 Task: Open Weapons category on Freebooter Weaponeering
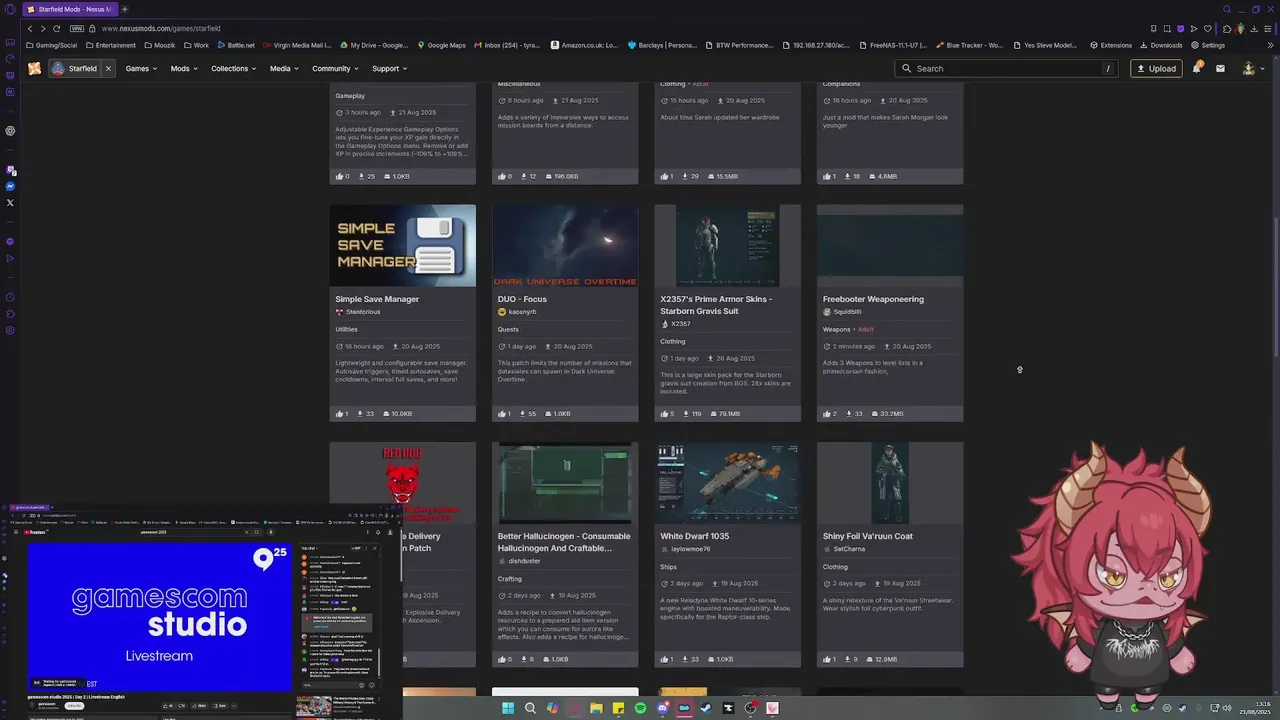[836, 329]
